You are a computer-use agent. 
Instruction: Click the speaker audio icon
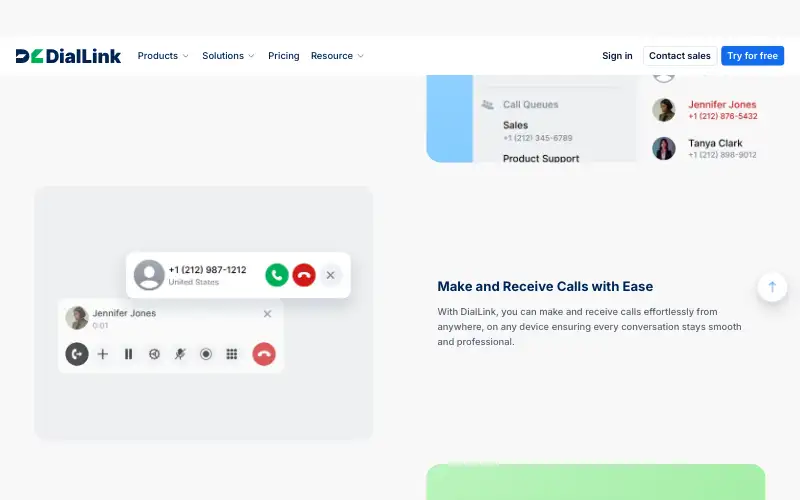pos(154,354)
